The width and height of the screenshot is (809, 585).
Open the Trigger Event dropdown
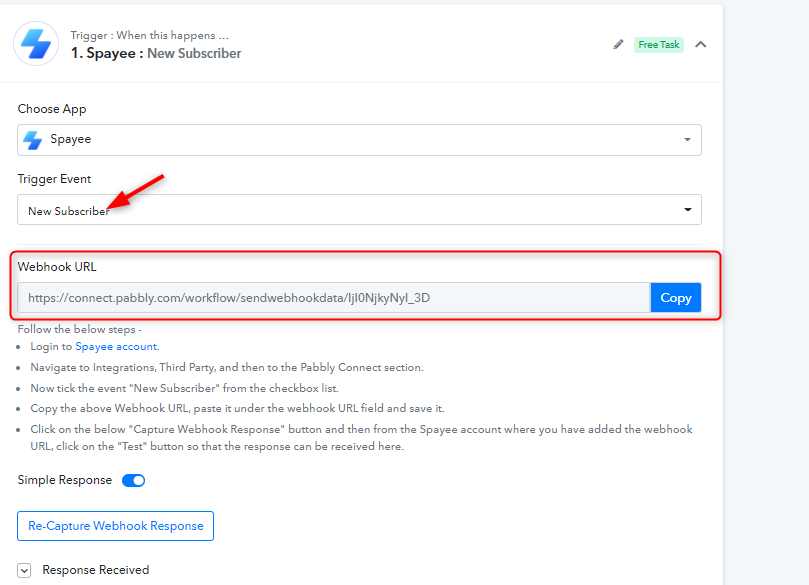coord(359,209)
